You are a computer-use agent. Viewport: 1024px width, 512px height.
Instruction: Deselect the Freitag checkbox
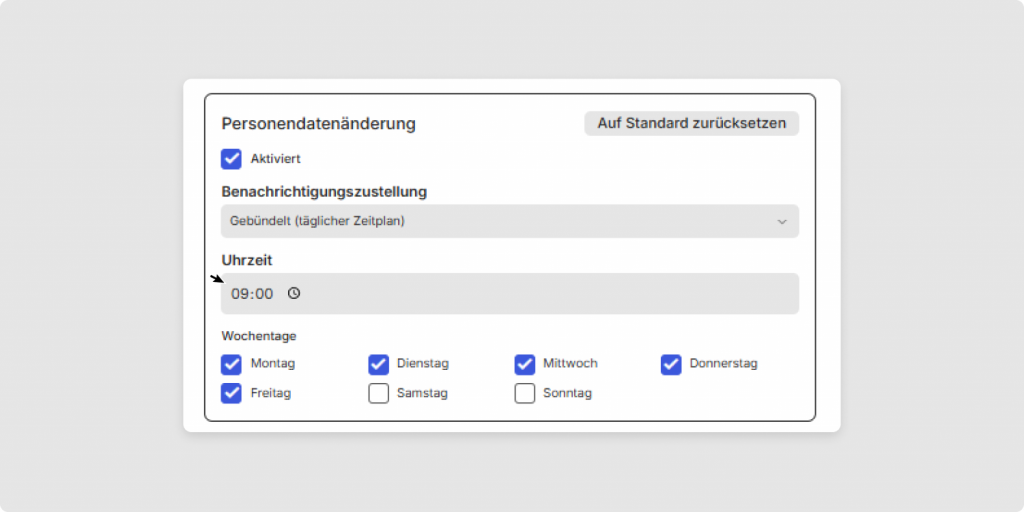click(231, 393)
